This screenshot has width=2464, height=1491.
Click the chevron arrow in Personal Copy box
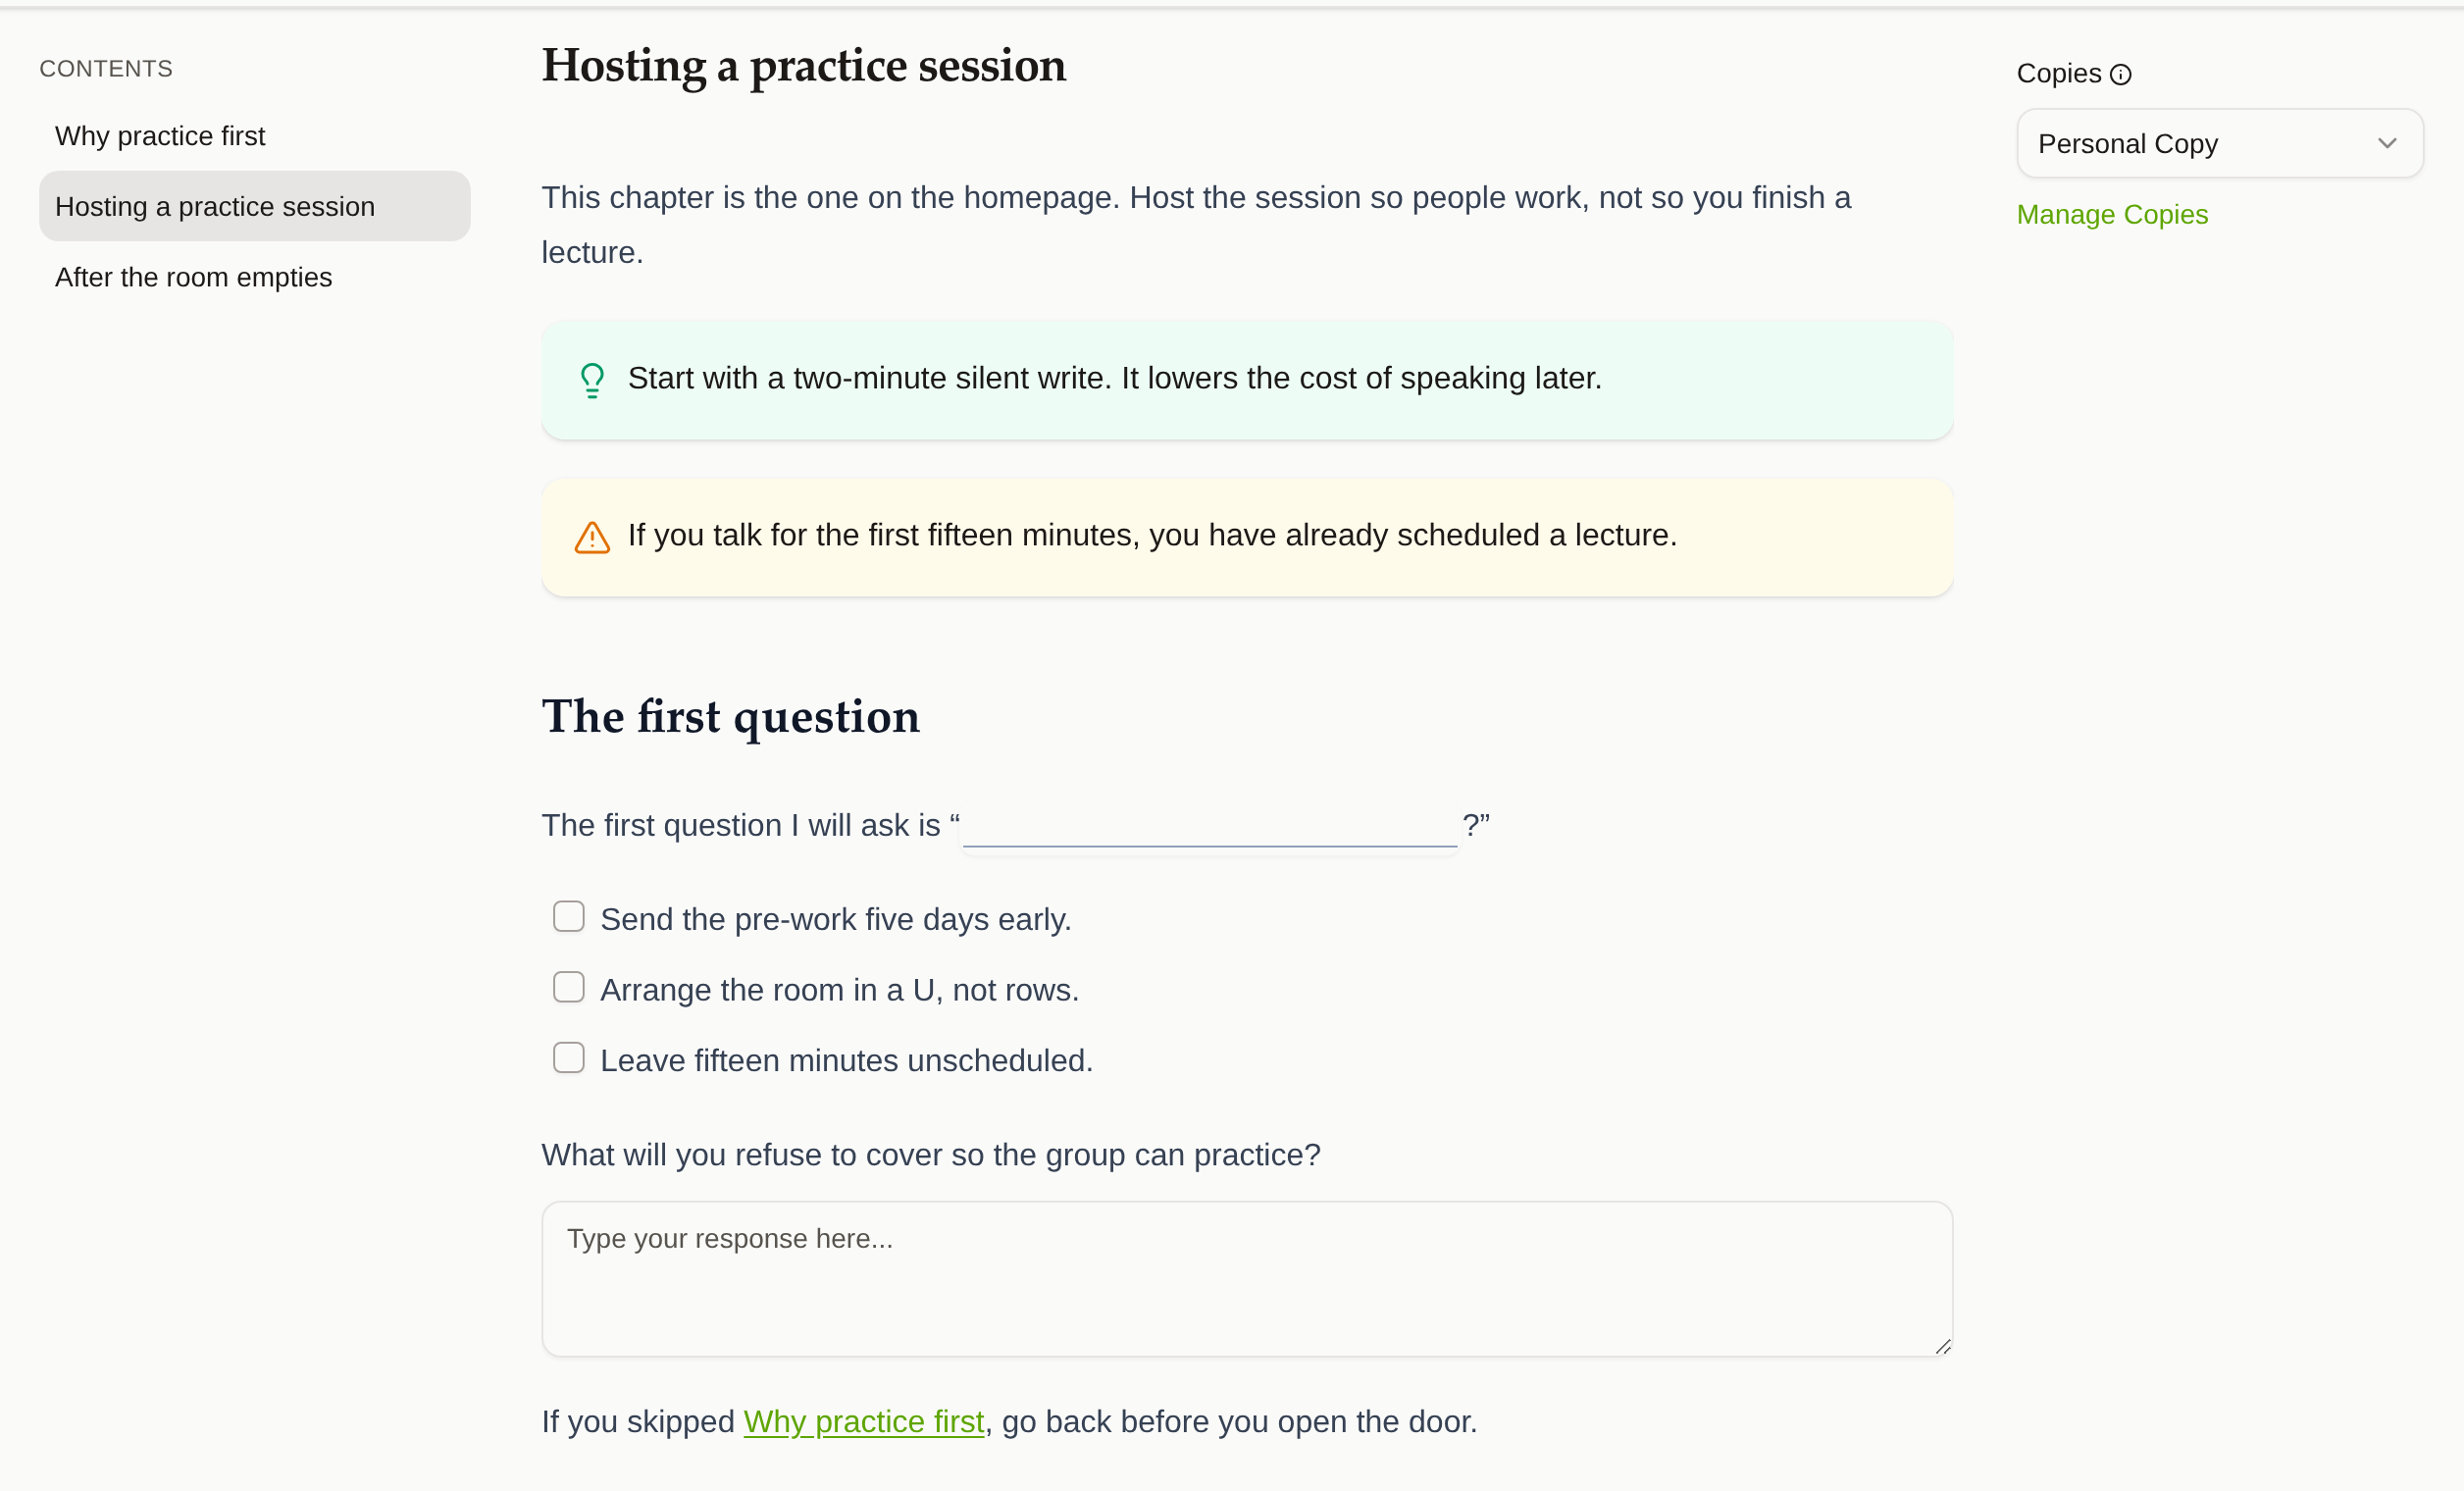pyautogui.click(x=2387, y=143)
